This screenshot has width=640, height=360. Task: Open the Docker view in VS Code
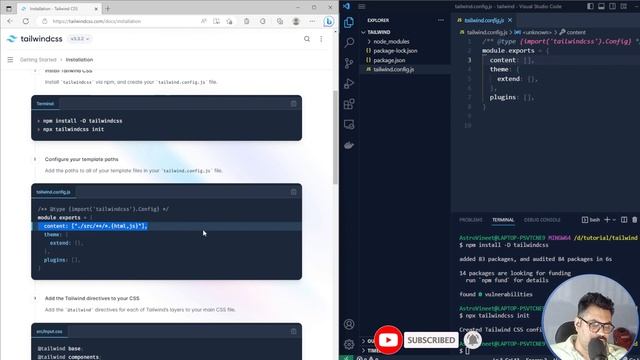pos(349,145)
